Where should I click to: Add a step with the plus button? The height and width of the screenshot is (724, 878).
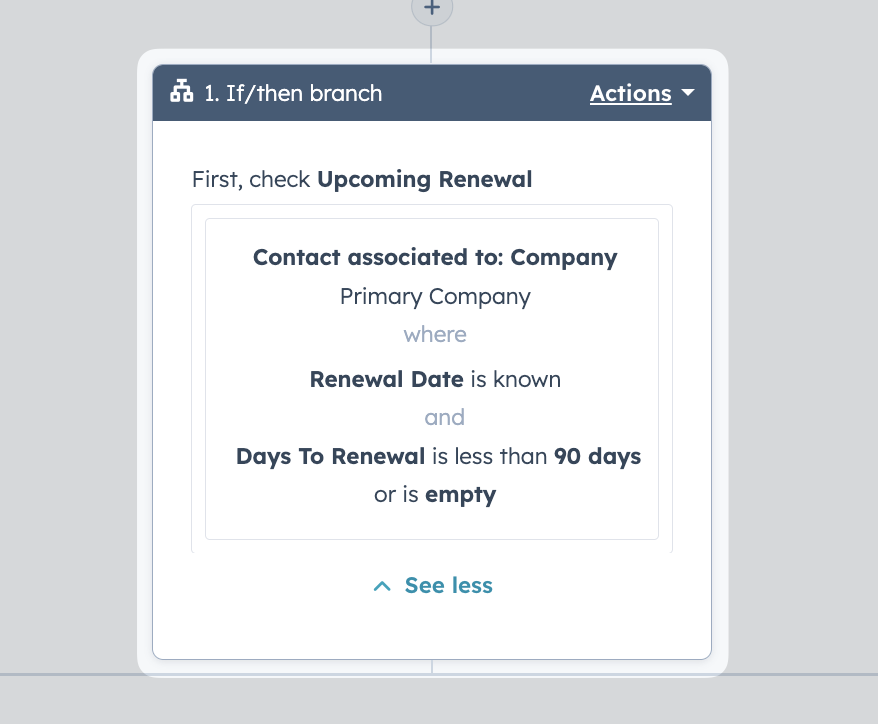click(432, 8)
